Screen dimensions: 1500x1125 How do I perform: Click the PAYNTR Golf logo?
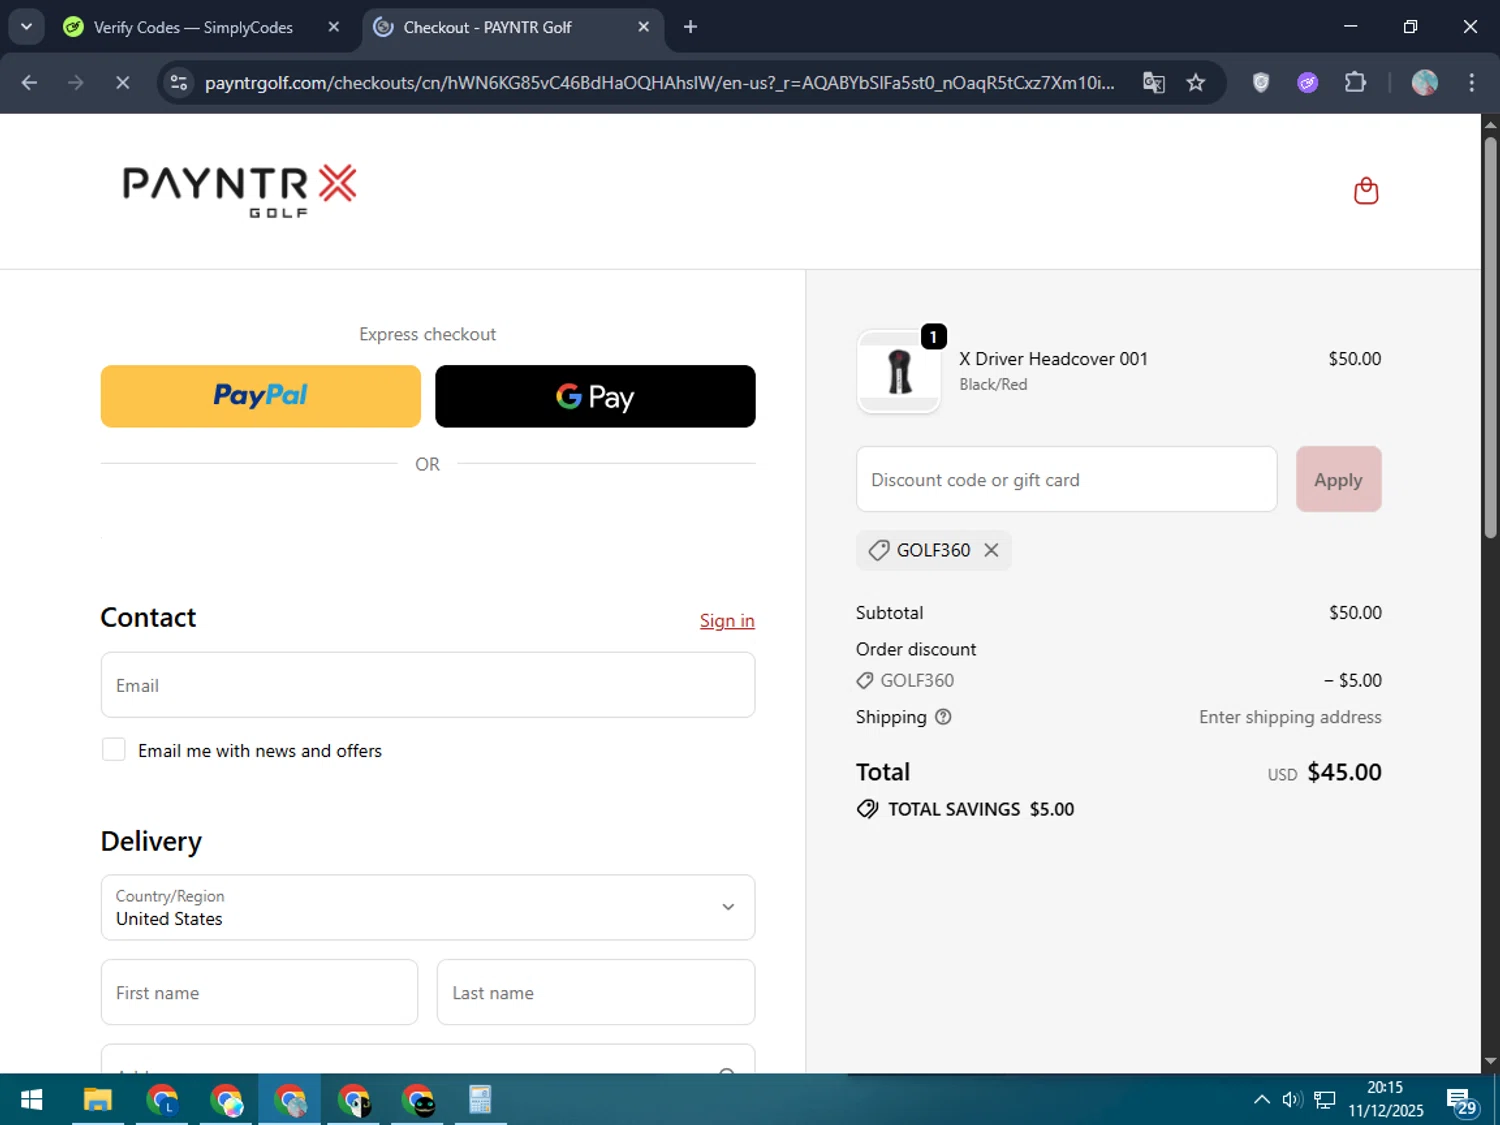pyautogui.click(x=239, y=190)
